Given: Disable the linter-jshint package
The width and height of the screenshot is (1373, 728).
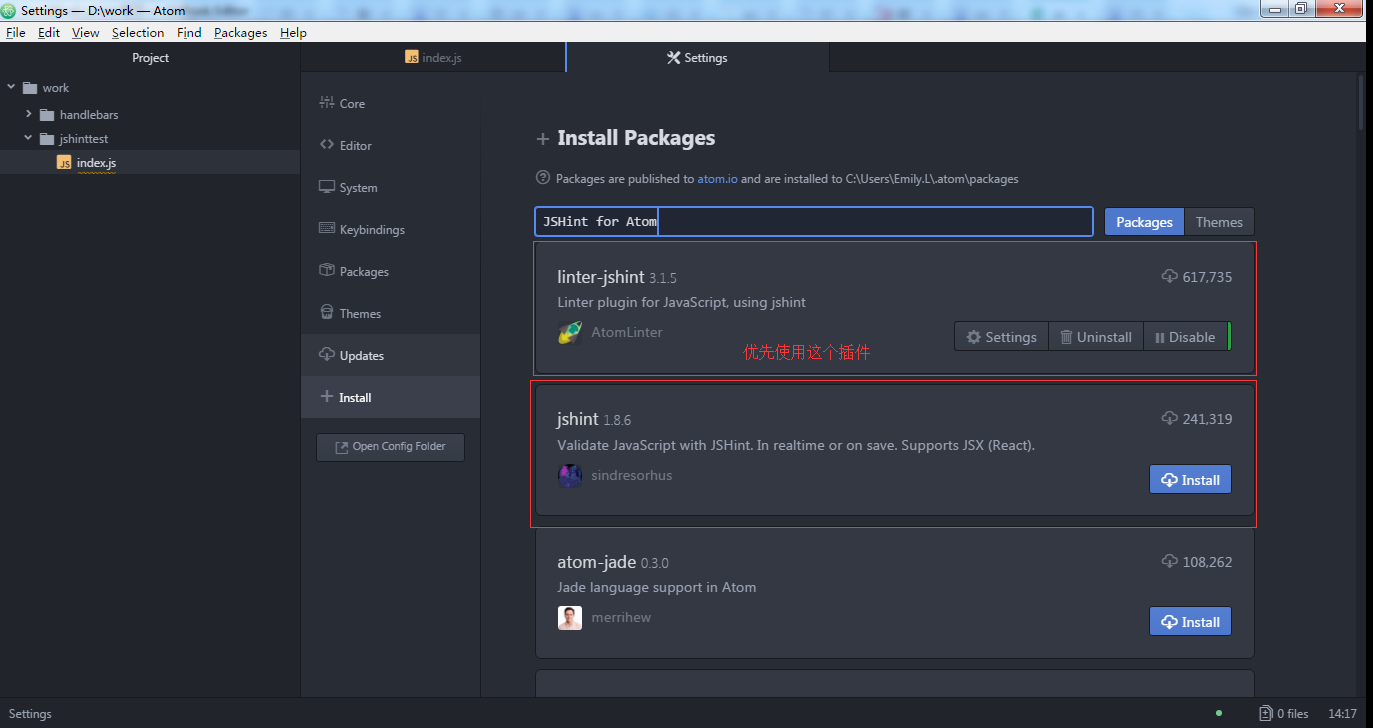Looking at the screenshot, I should [x=1184, y=337].
